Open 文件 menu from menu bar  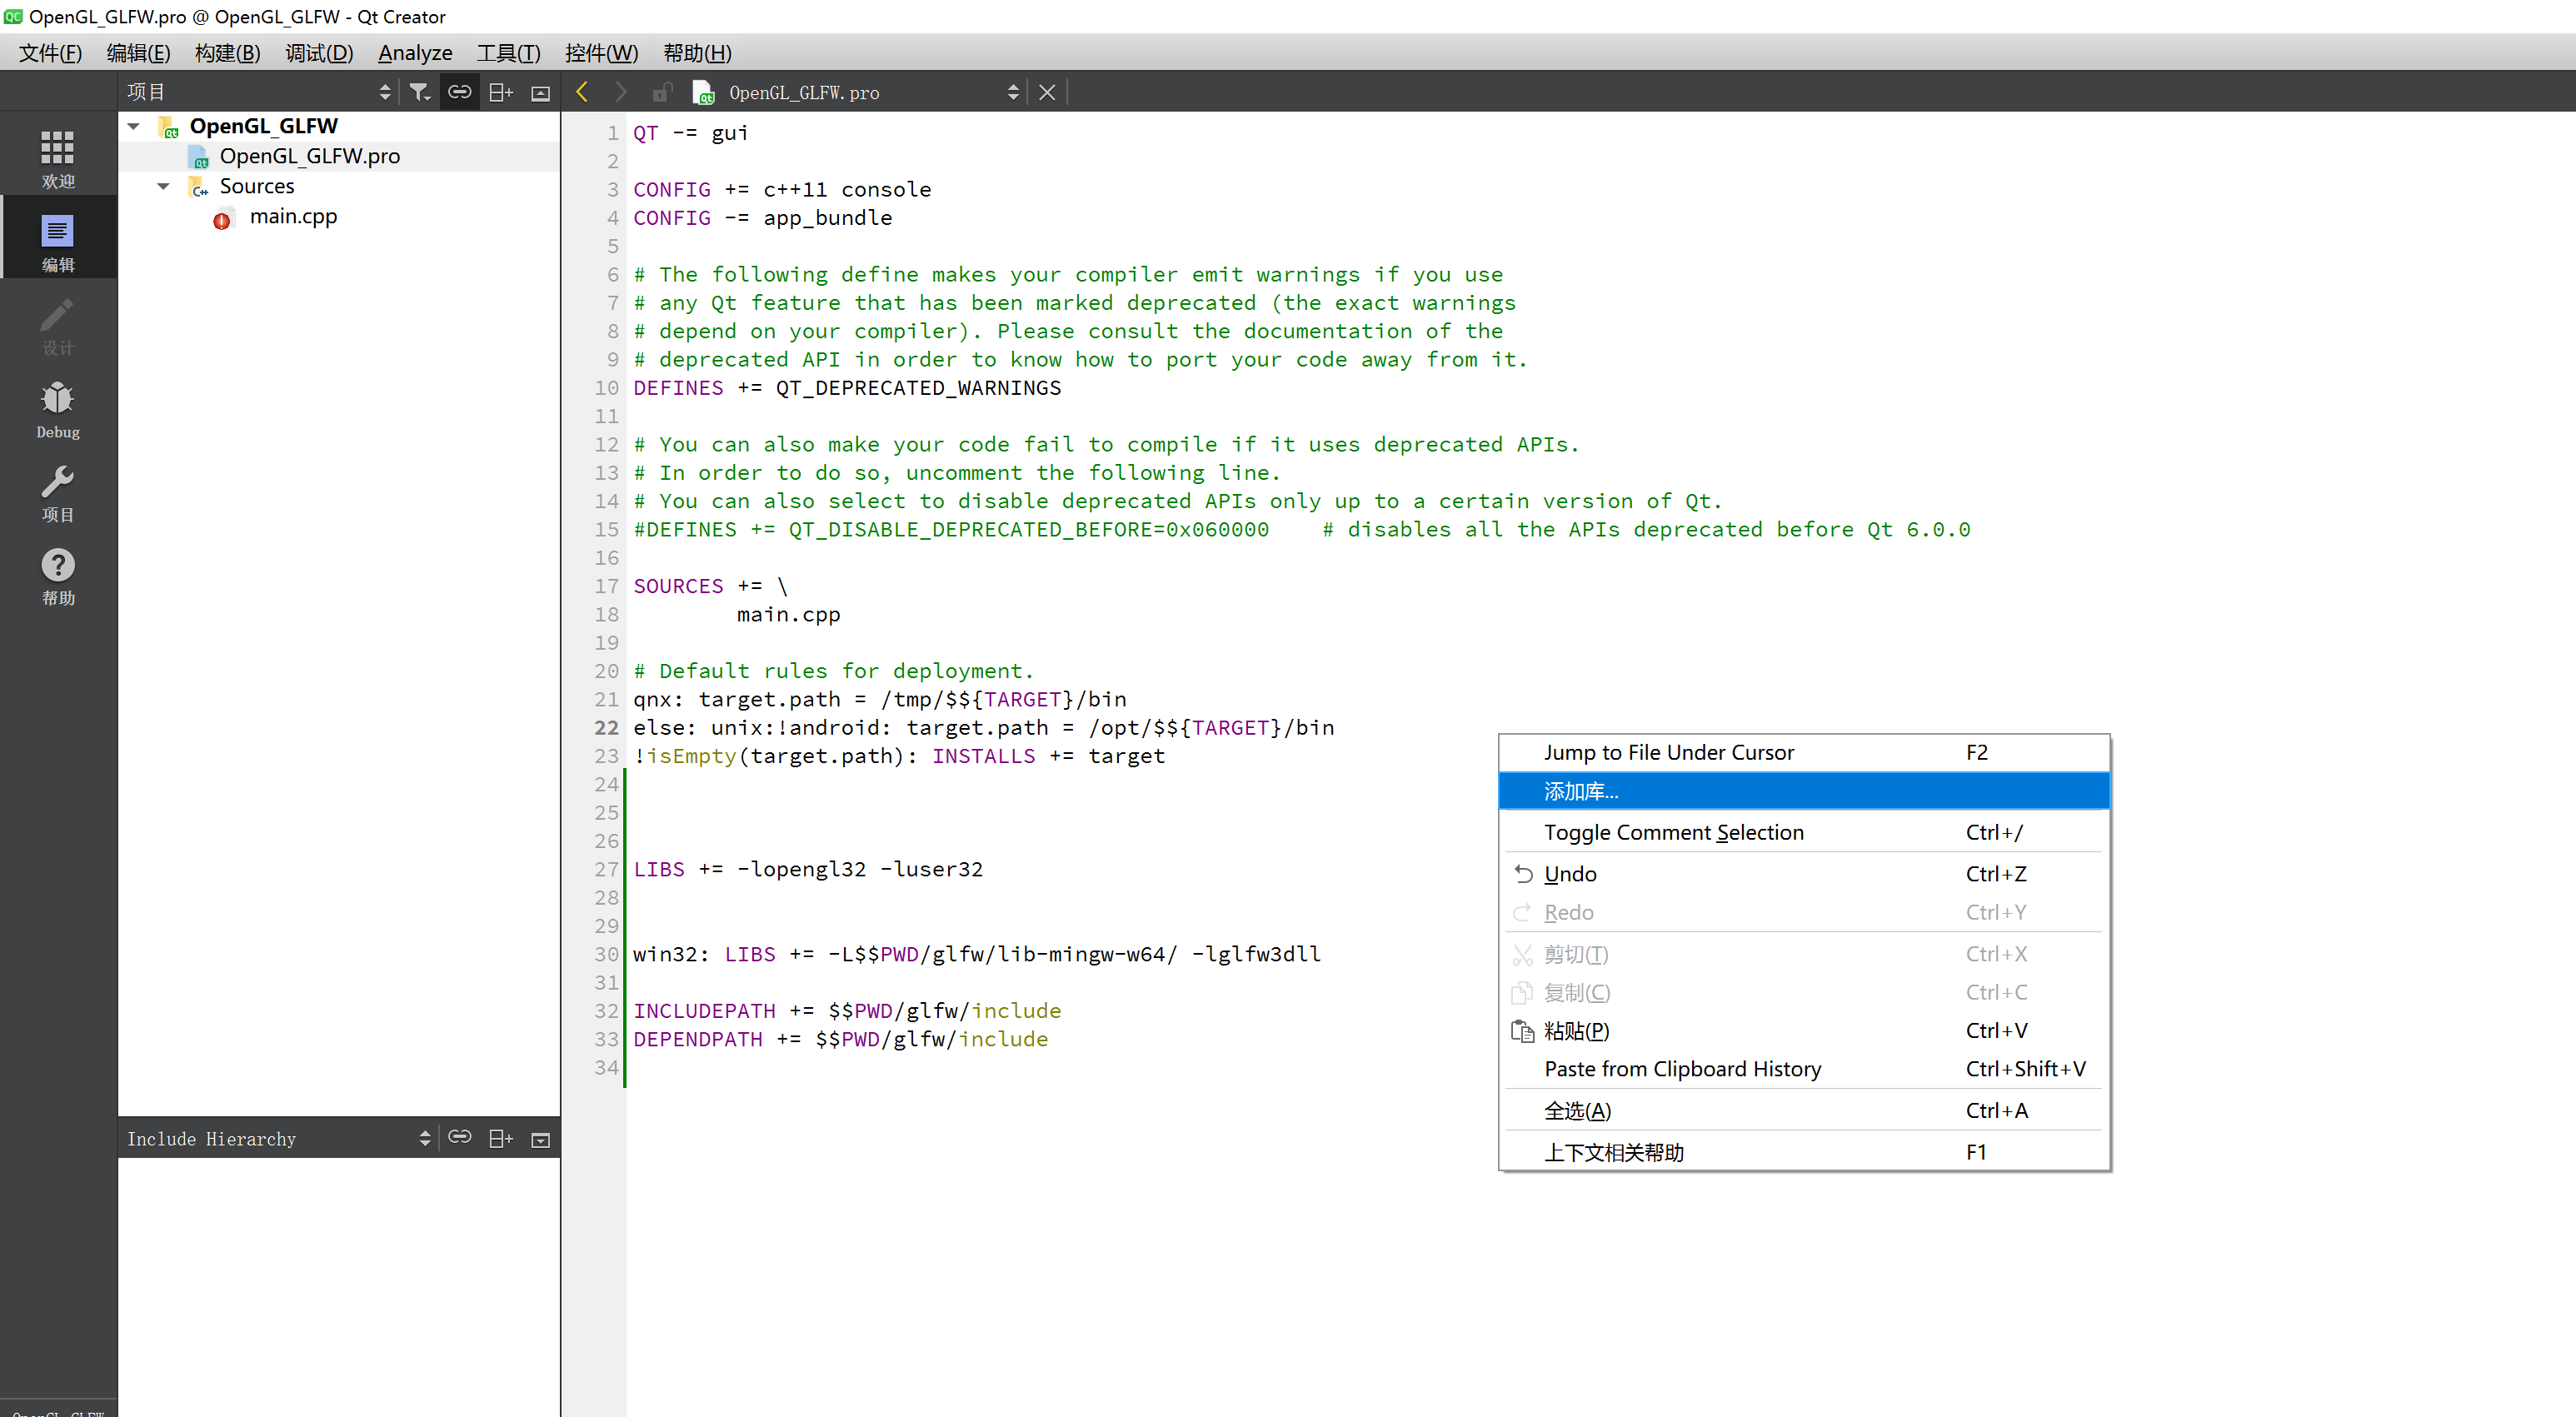[49, 52]
